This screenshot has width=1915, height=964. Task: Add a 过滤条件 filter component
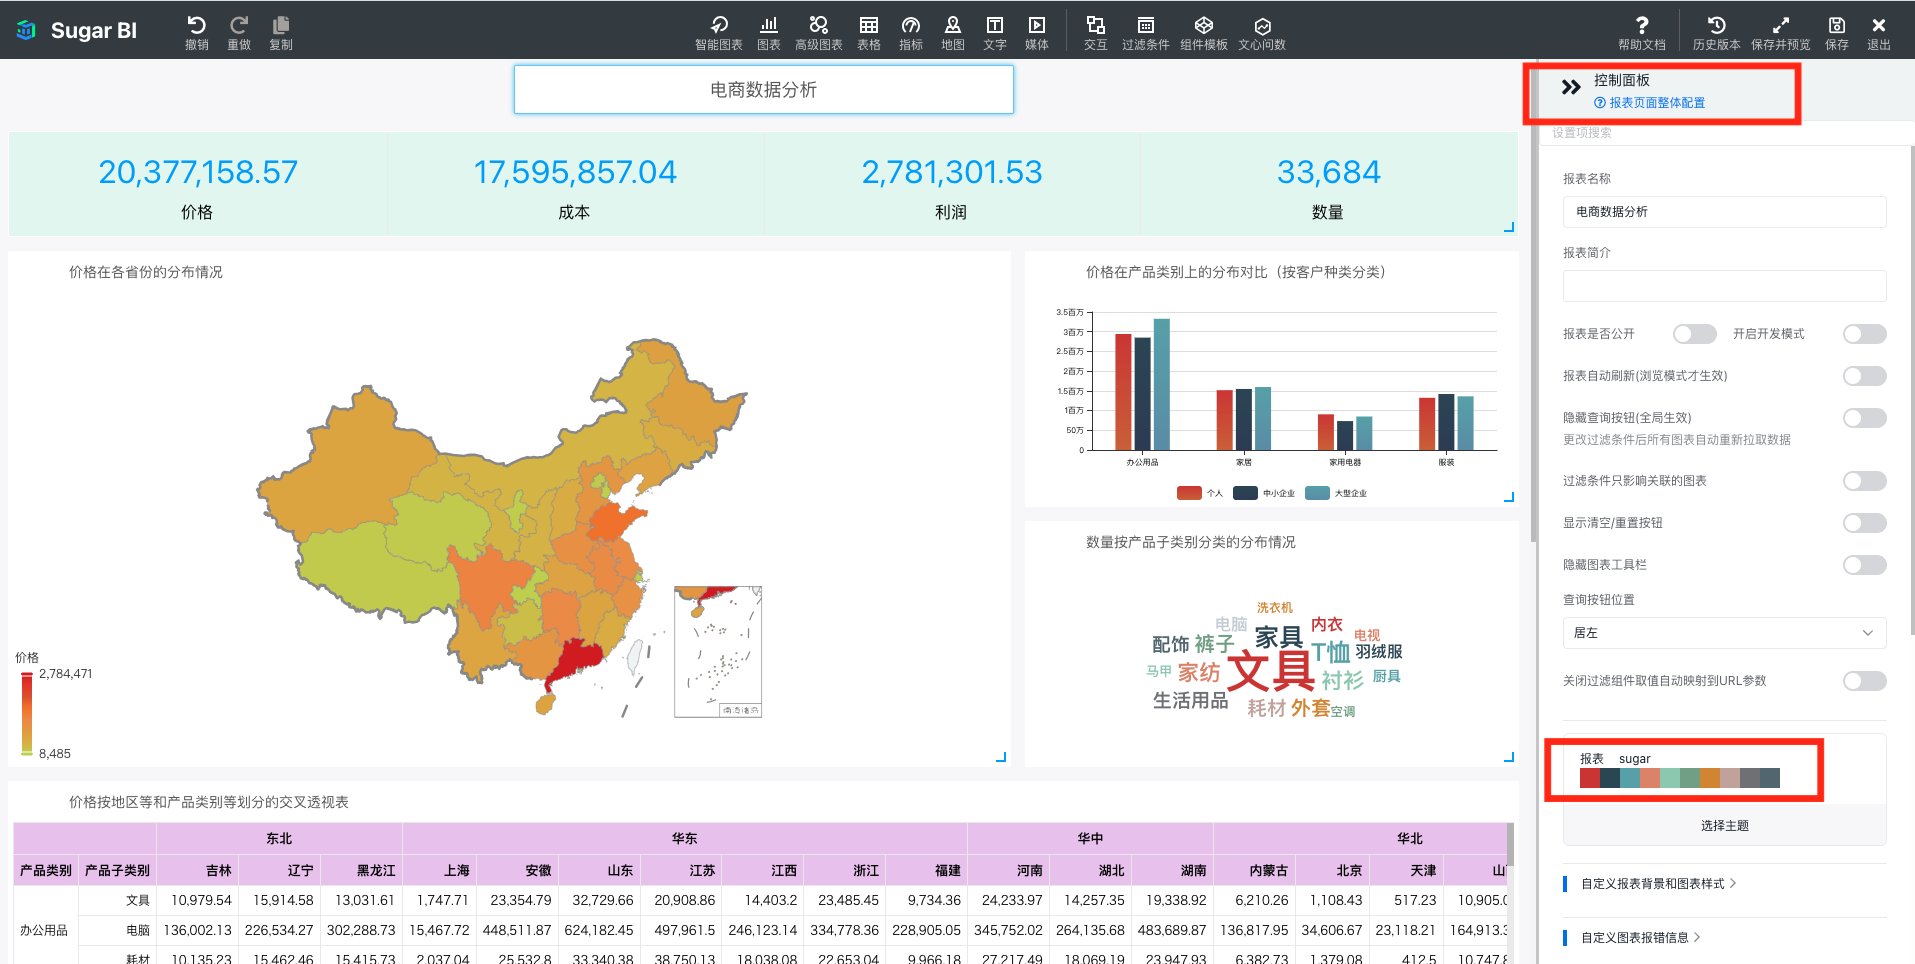click(x=1146, y=32)
